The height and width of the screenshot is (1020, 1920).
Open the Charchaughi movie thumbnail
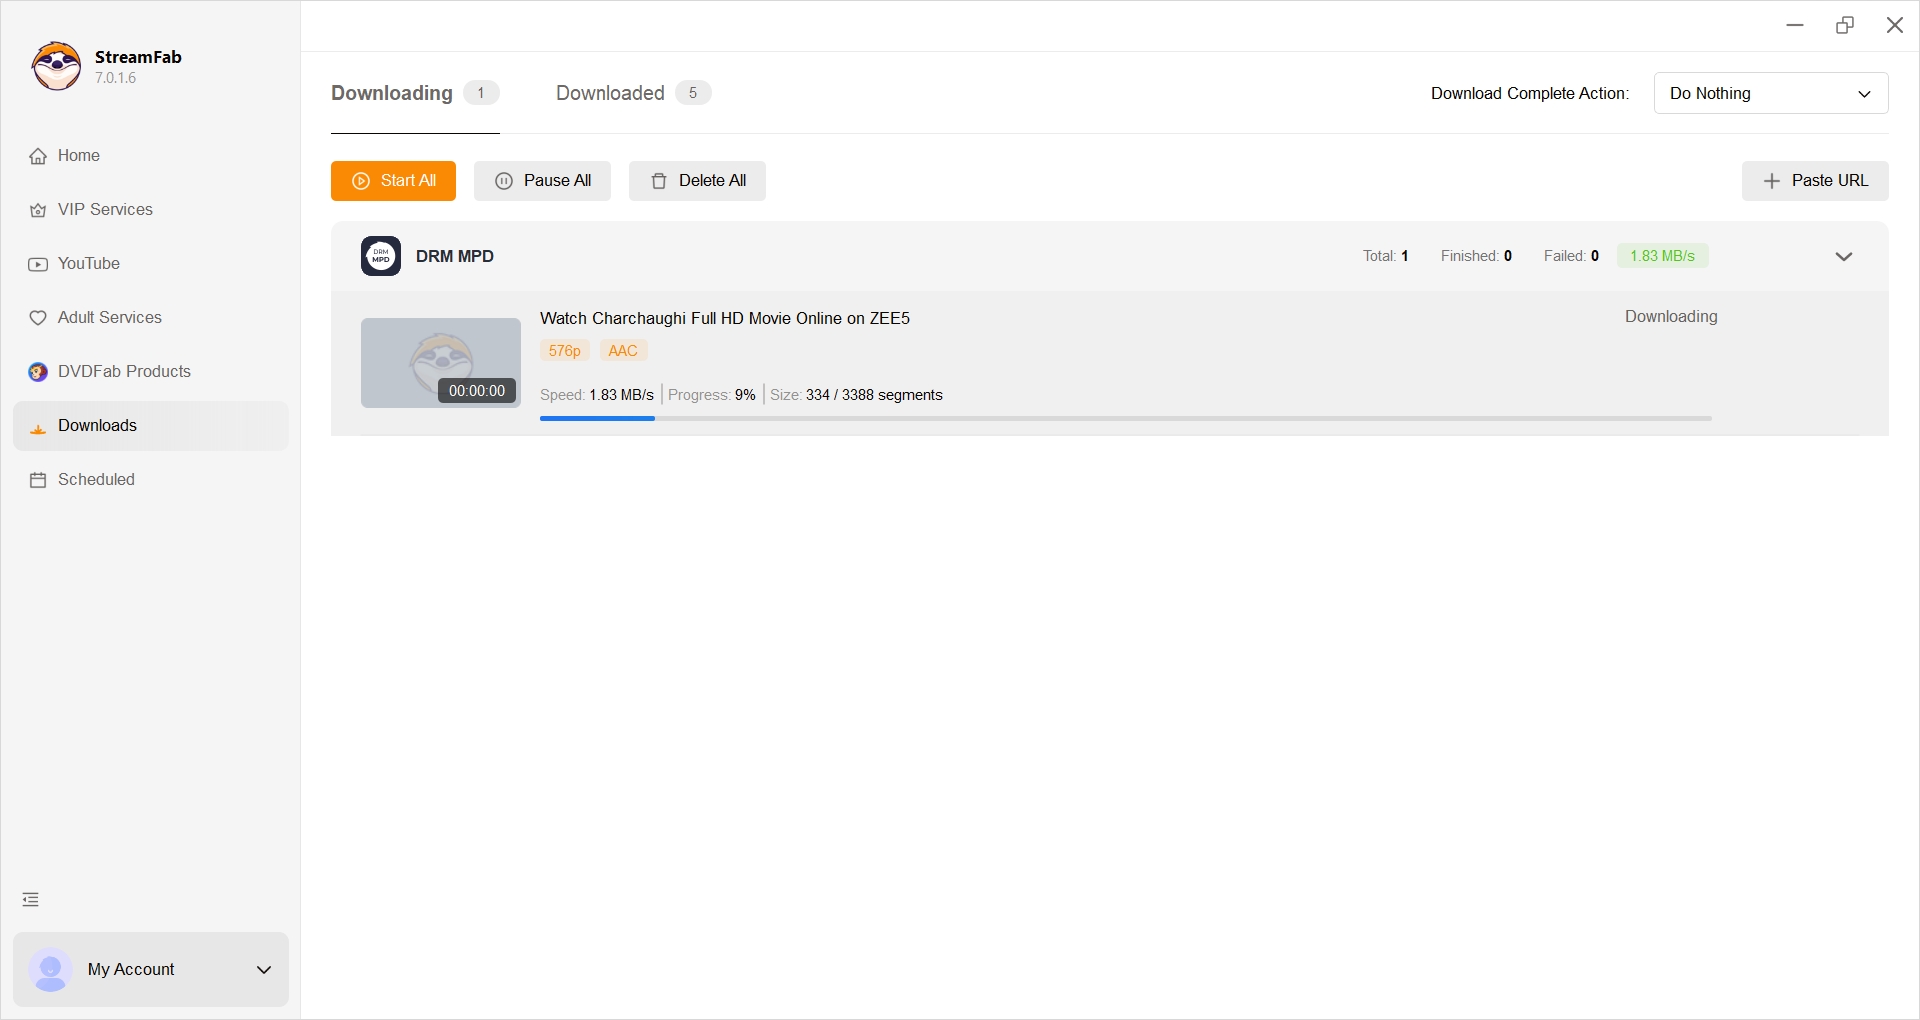coord(440,362)
